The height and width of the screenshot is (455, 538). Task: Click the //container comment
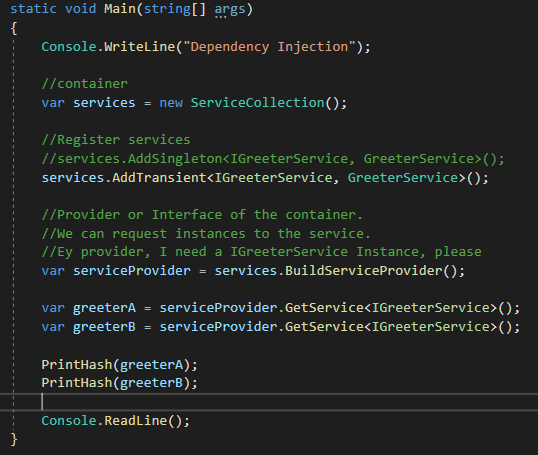coord(84,84)
